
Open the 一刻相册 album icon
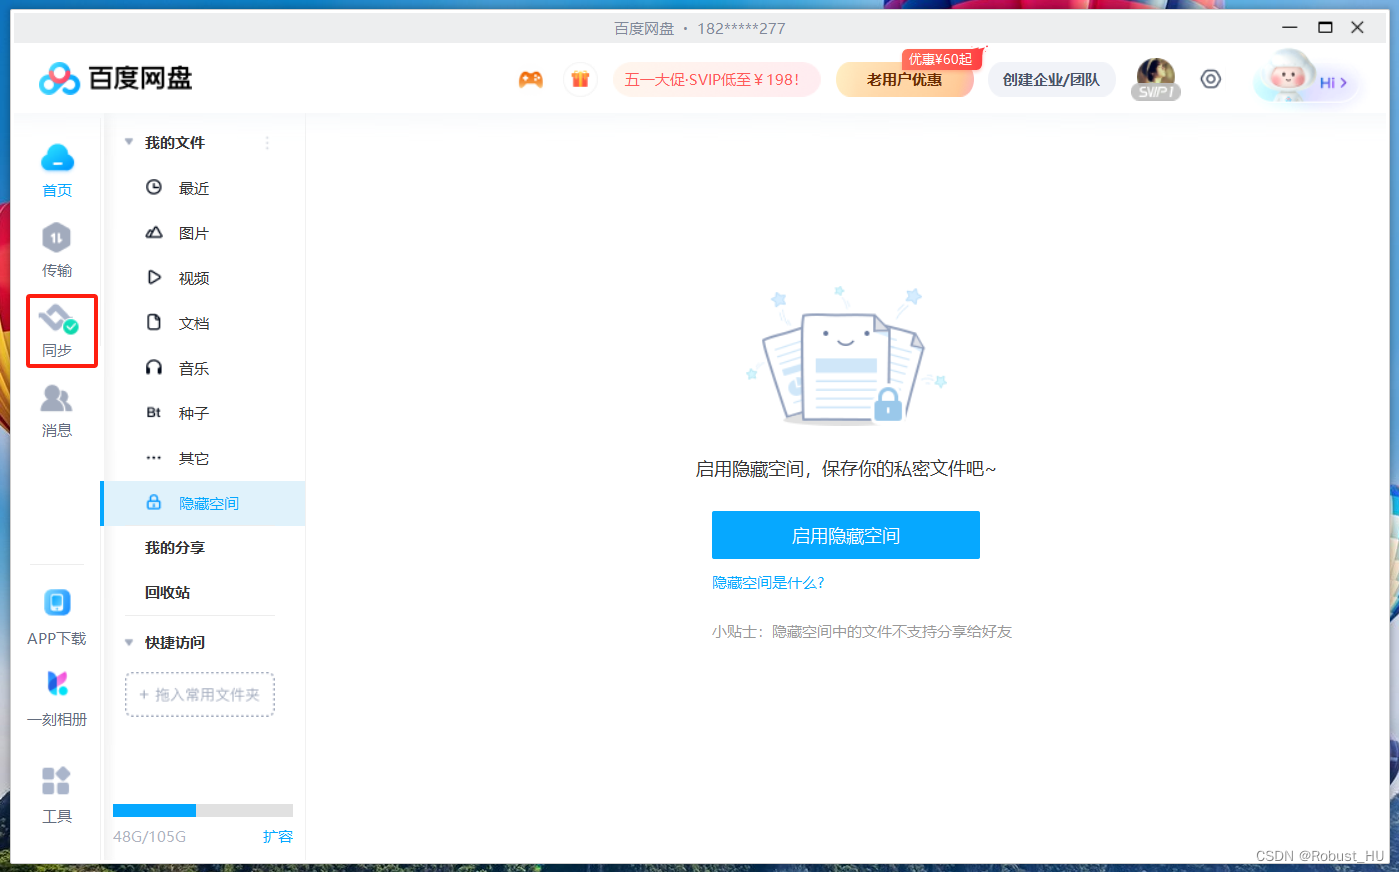tap(57, 683)
